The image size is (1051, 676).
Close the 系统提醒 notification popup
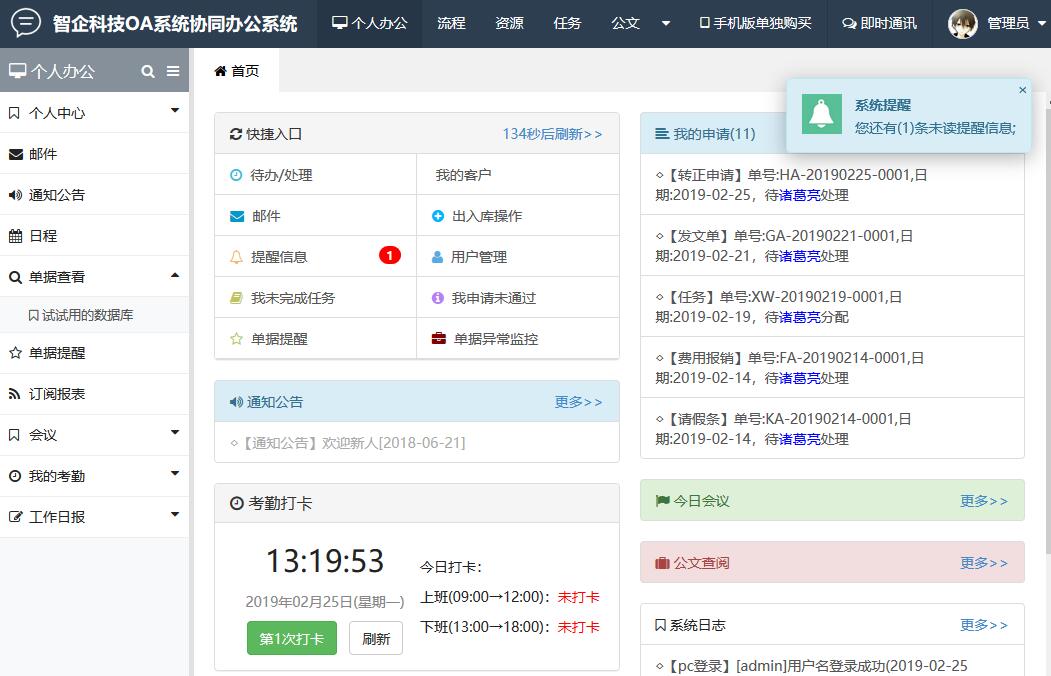[x=1022, y=90]
